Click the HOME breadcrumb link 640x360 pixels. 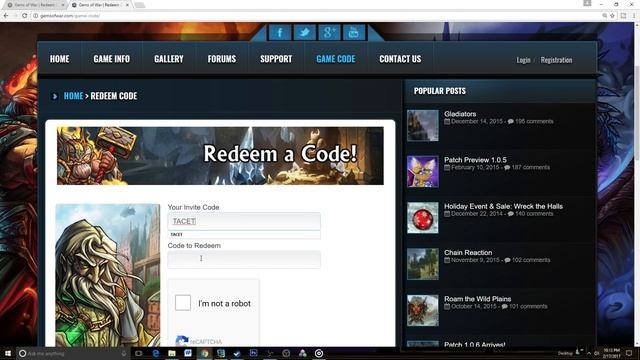click(x=73, y=96)
